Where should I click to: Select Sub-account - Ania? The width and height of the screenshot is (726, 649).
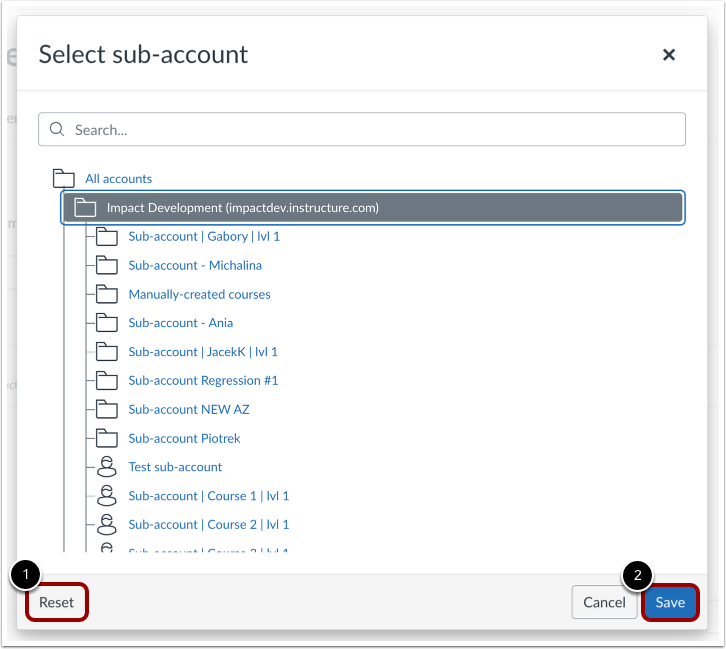coord(181,323)
